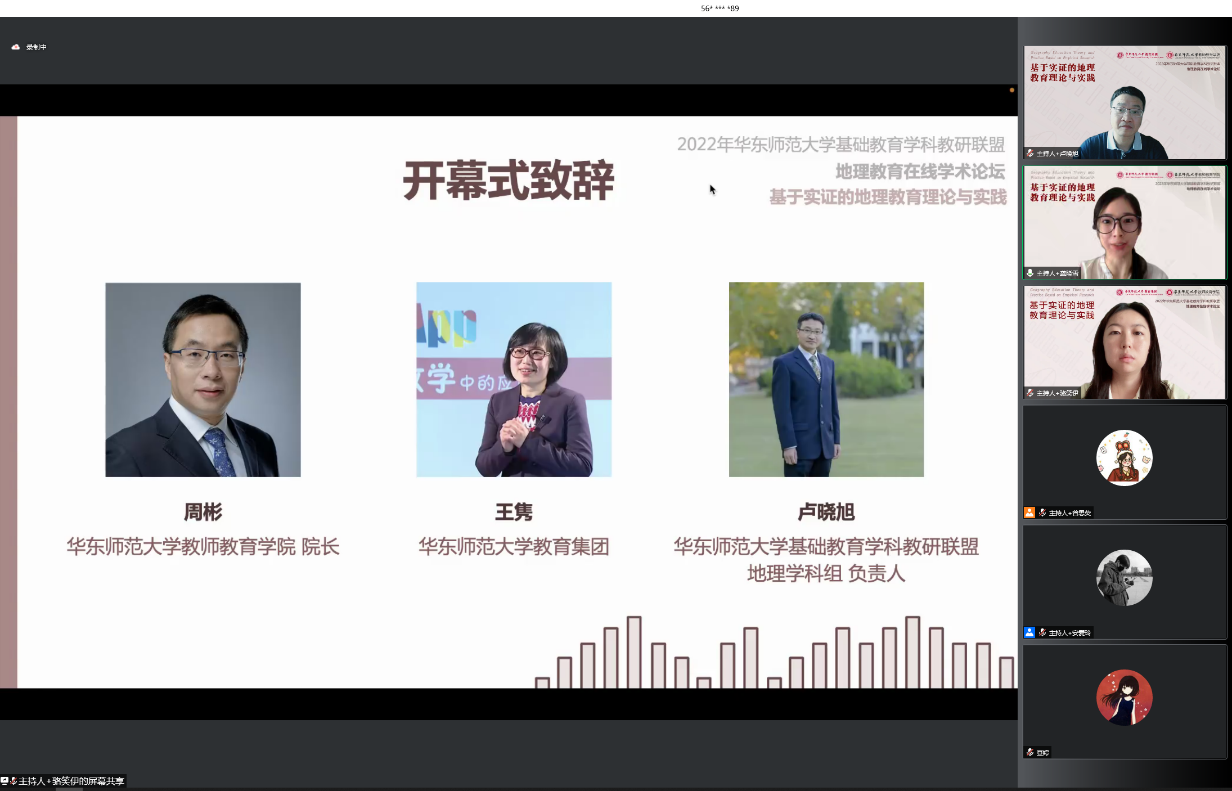Click the muted mic icon beside the blue user badge
1232x791 pixels.
point(1042,633)
